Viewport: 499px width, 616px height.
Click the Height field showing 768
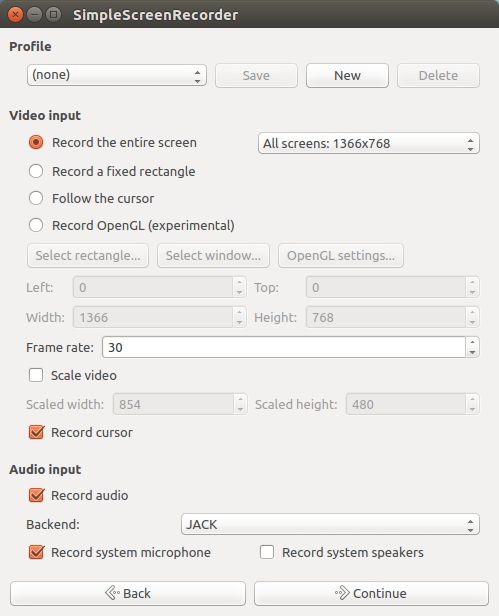[386, 317]
